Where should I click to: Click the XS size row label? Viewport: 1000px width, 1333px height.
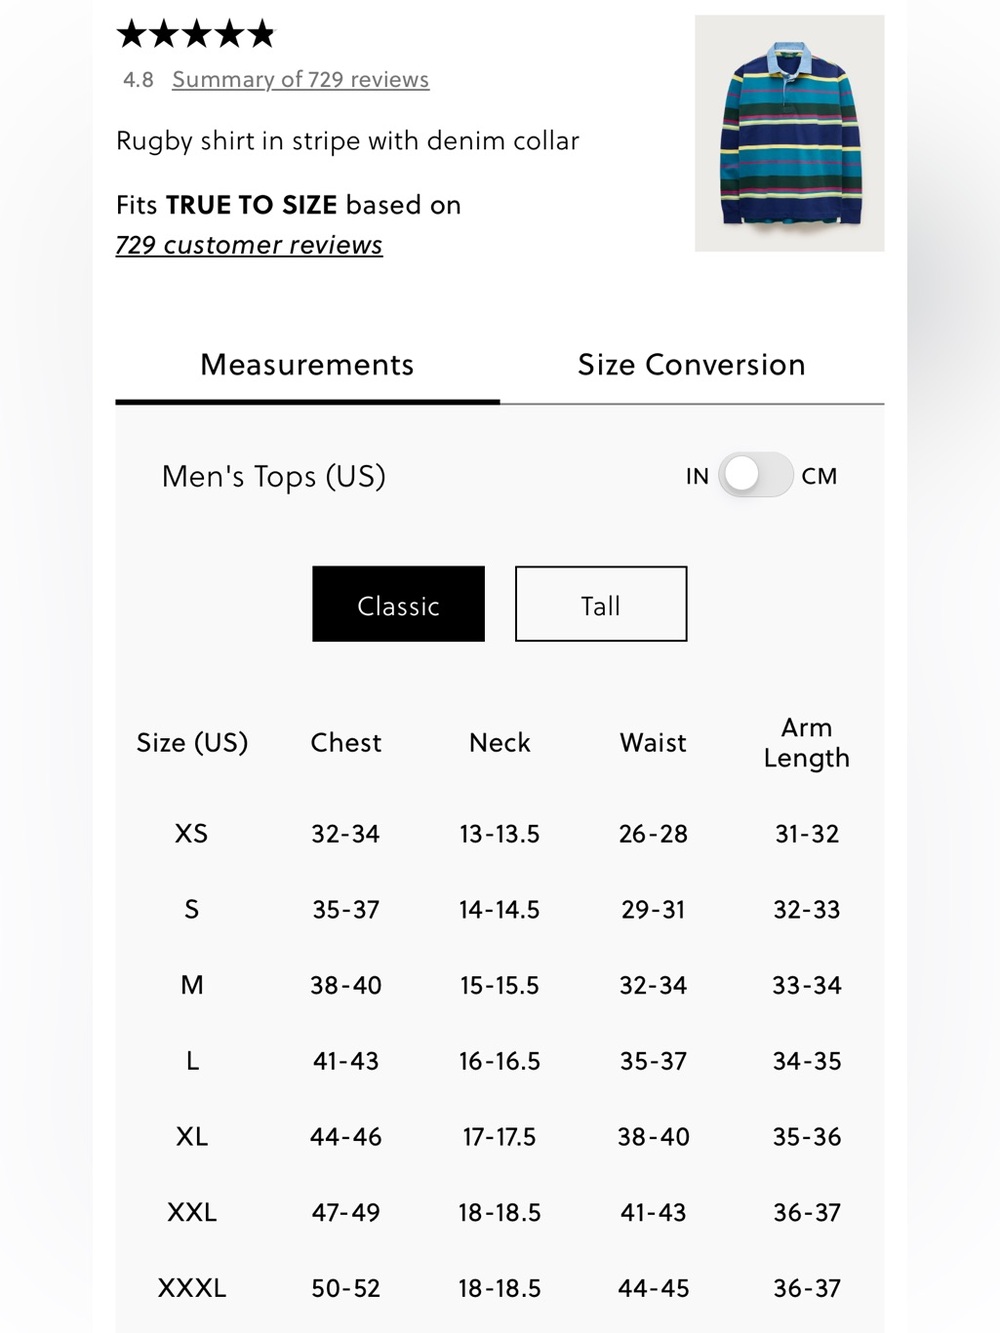191,833
